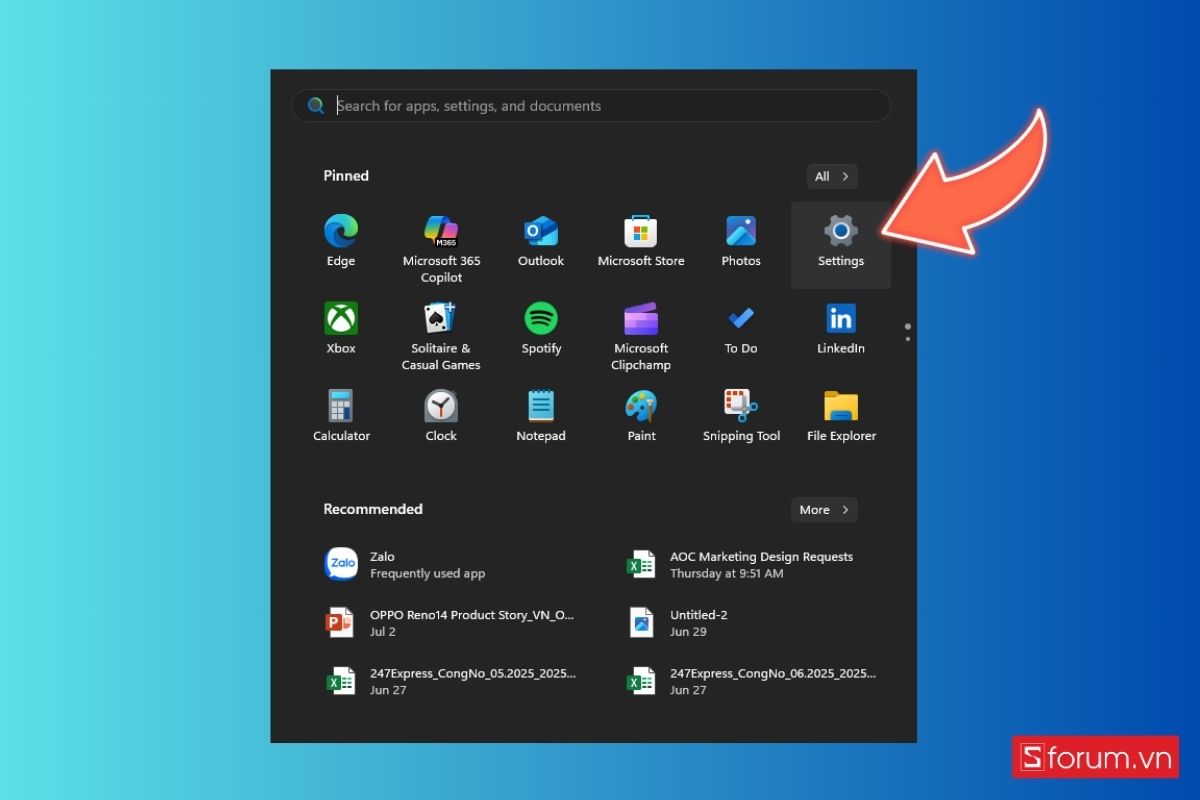Screen dimensions: 1200x800
Task: Launch Microsoft Clipchamp
Action: [x=641, y=336]
